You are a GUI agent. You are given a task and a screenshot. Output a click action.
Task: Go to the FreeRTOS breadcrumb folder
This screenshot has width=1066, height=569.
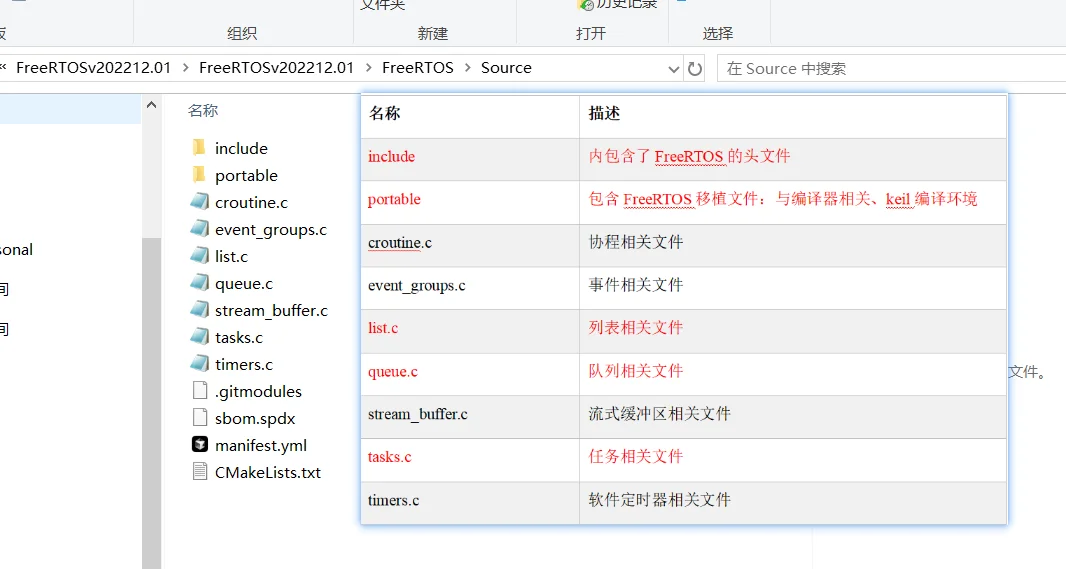(x=417, y=68)
